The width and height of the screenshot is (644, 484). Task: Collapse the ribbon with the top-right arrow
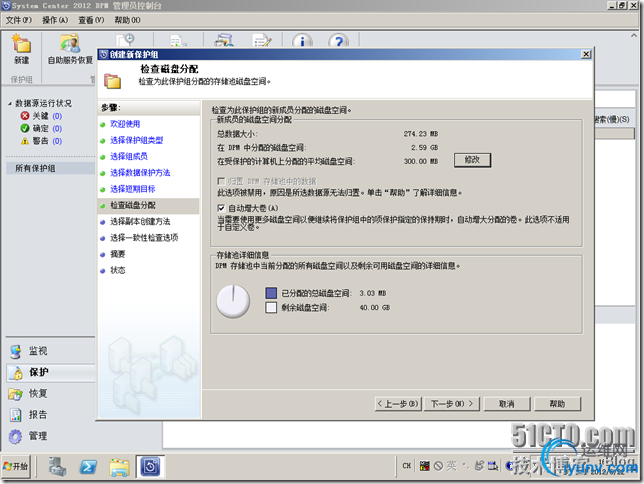(634, 36)
